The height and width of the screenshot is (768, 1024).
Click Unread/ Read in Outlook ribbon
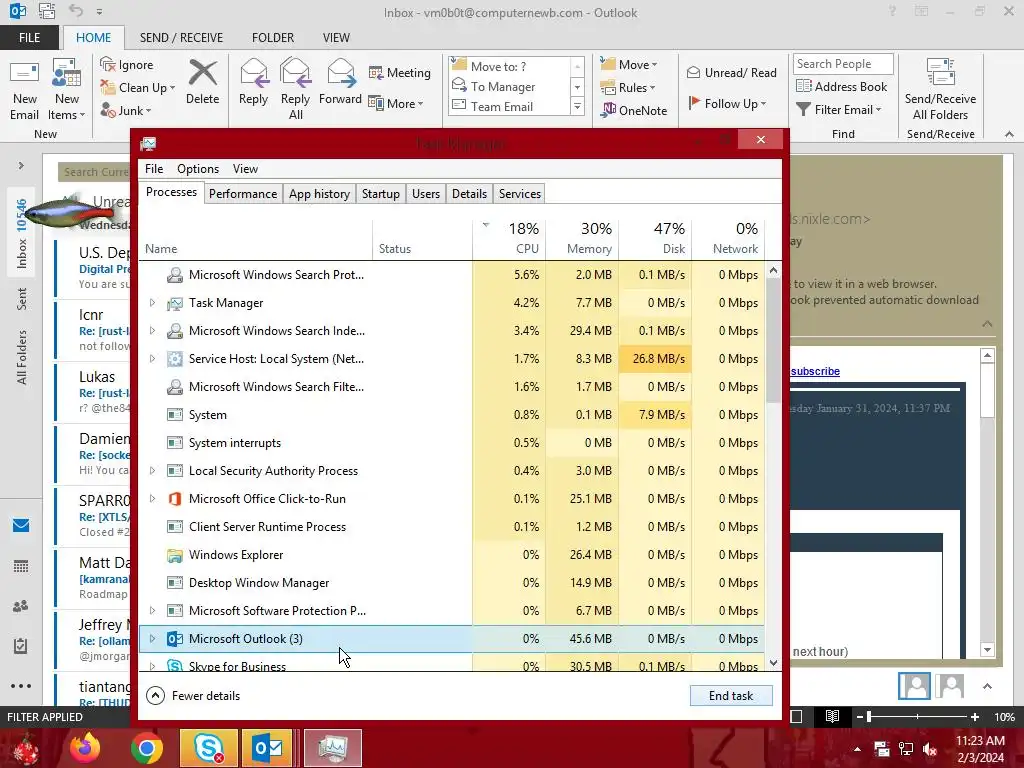731,72
